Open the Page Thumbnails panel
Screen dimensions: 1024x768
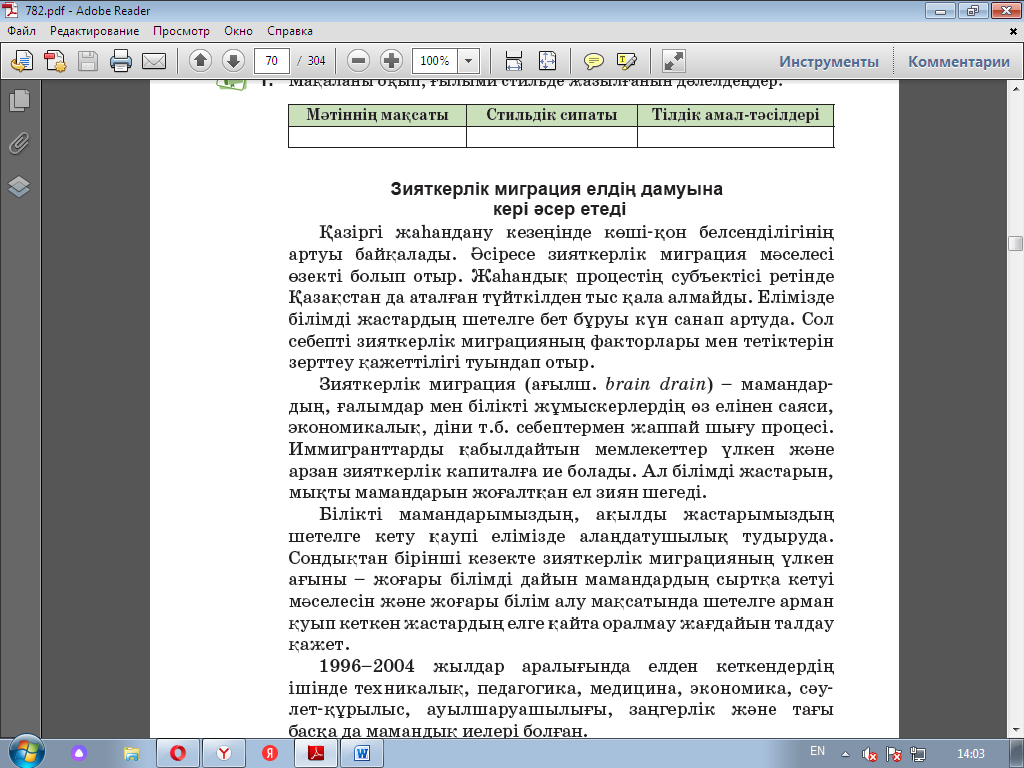(x=20, y=100)
